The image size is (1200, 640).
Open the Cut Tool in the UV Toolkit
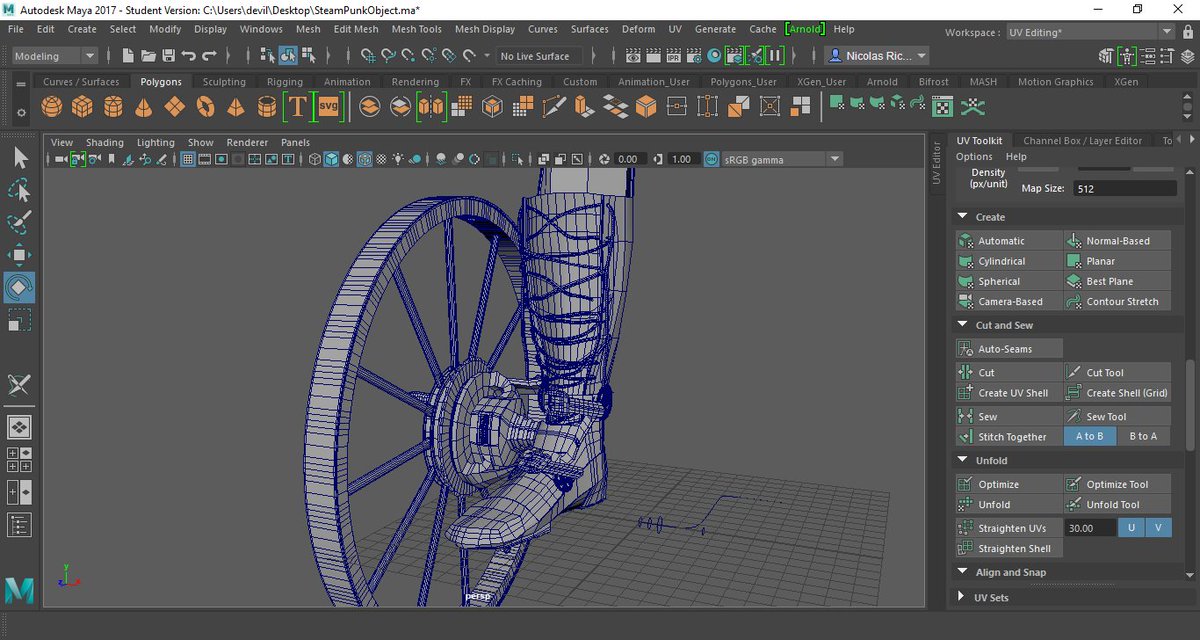(x=1117, y=371)
